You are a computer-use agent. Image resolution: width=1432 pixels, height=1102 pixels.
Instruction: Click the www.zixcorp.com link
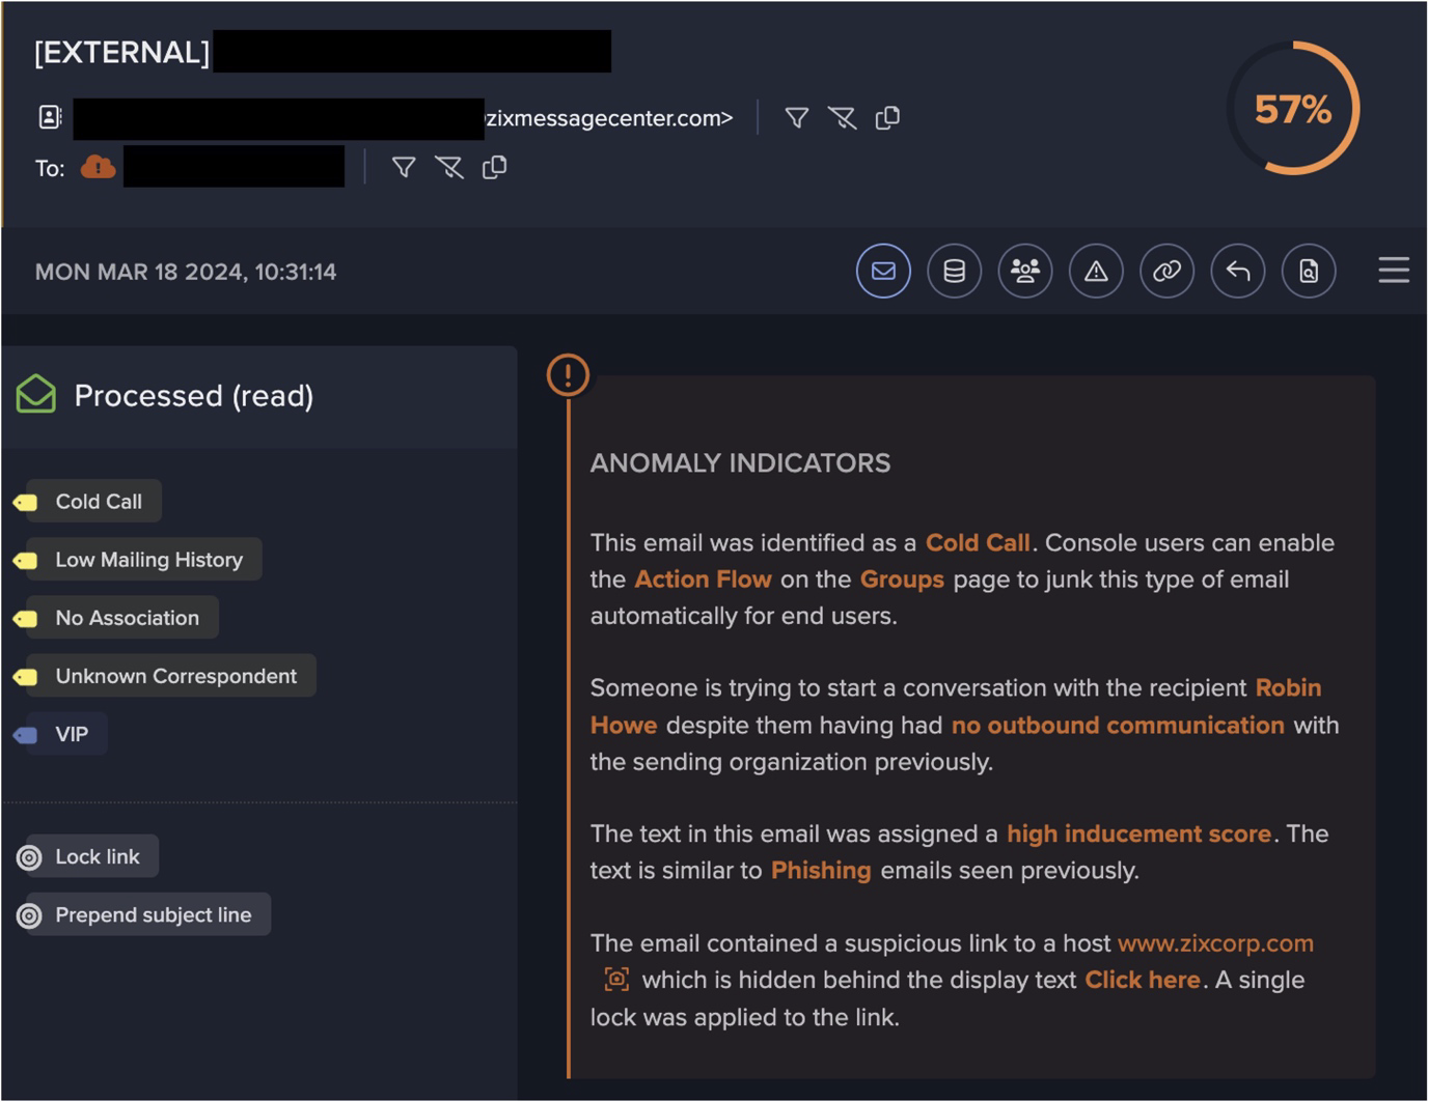[1215, 943]
